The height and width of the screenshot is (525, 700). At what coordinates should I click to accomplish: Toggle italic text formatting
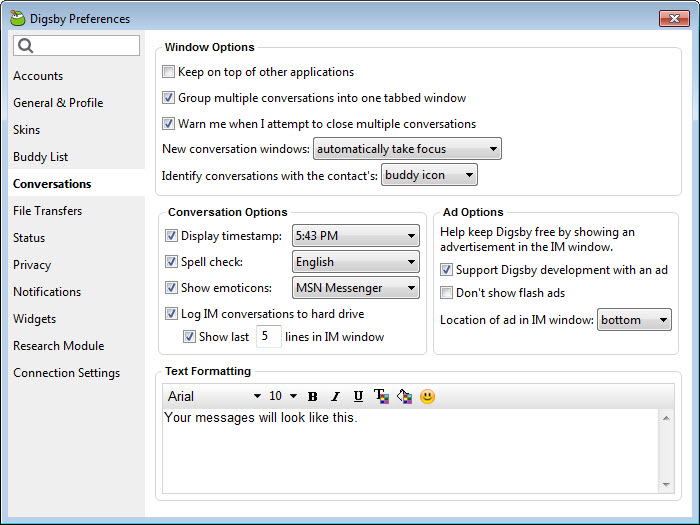[335, 396]
